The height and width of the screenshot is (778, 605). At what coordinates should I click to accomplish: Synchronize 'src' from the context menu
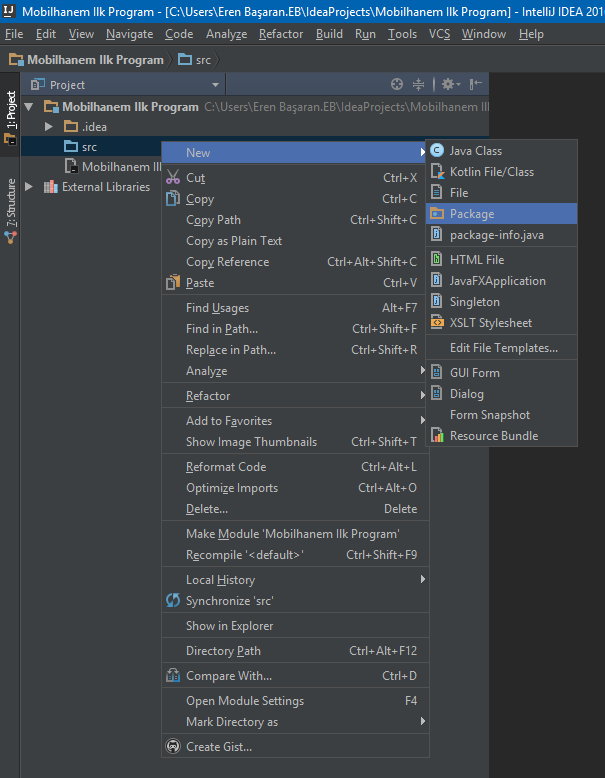coord(295,601)
